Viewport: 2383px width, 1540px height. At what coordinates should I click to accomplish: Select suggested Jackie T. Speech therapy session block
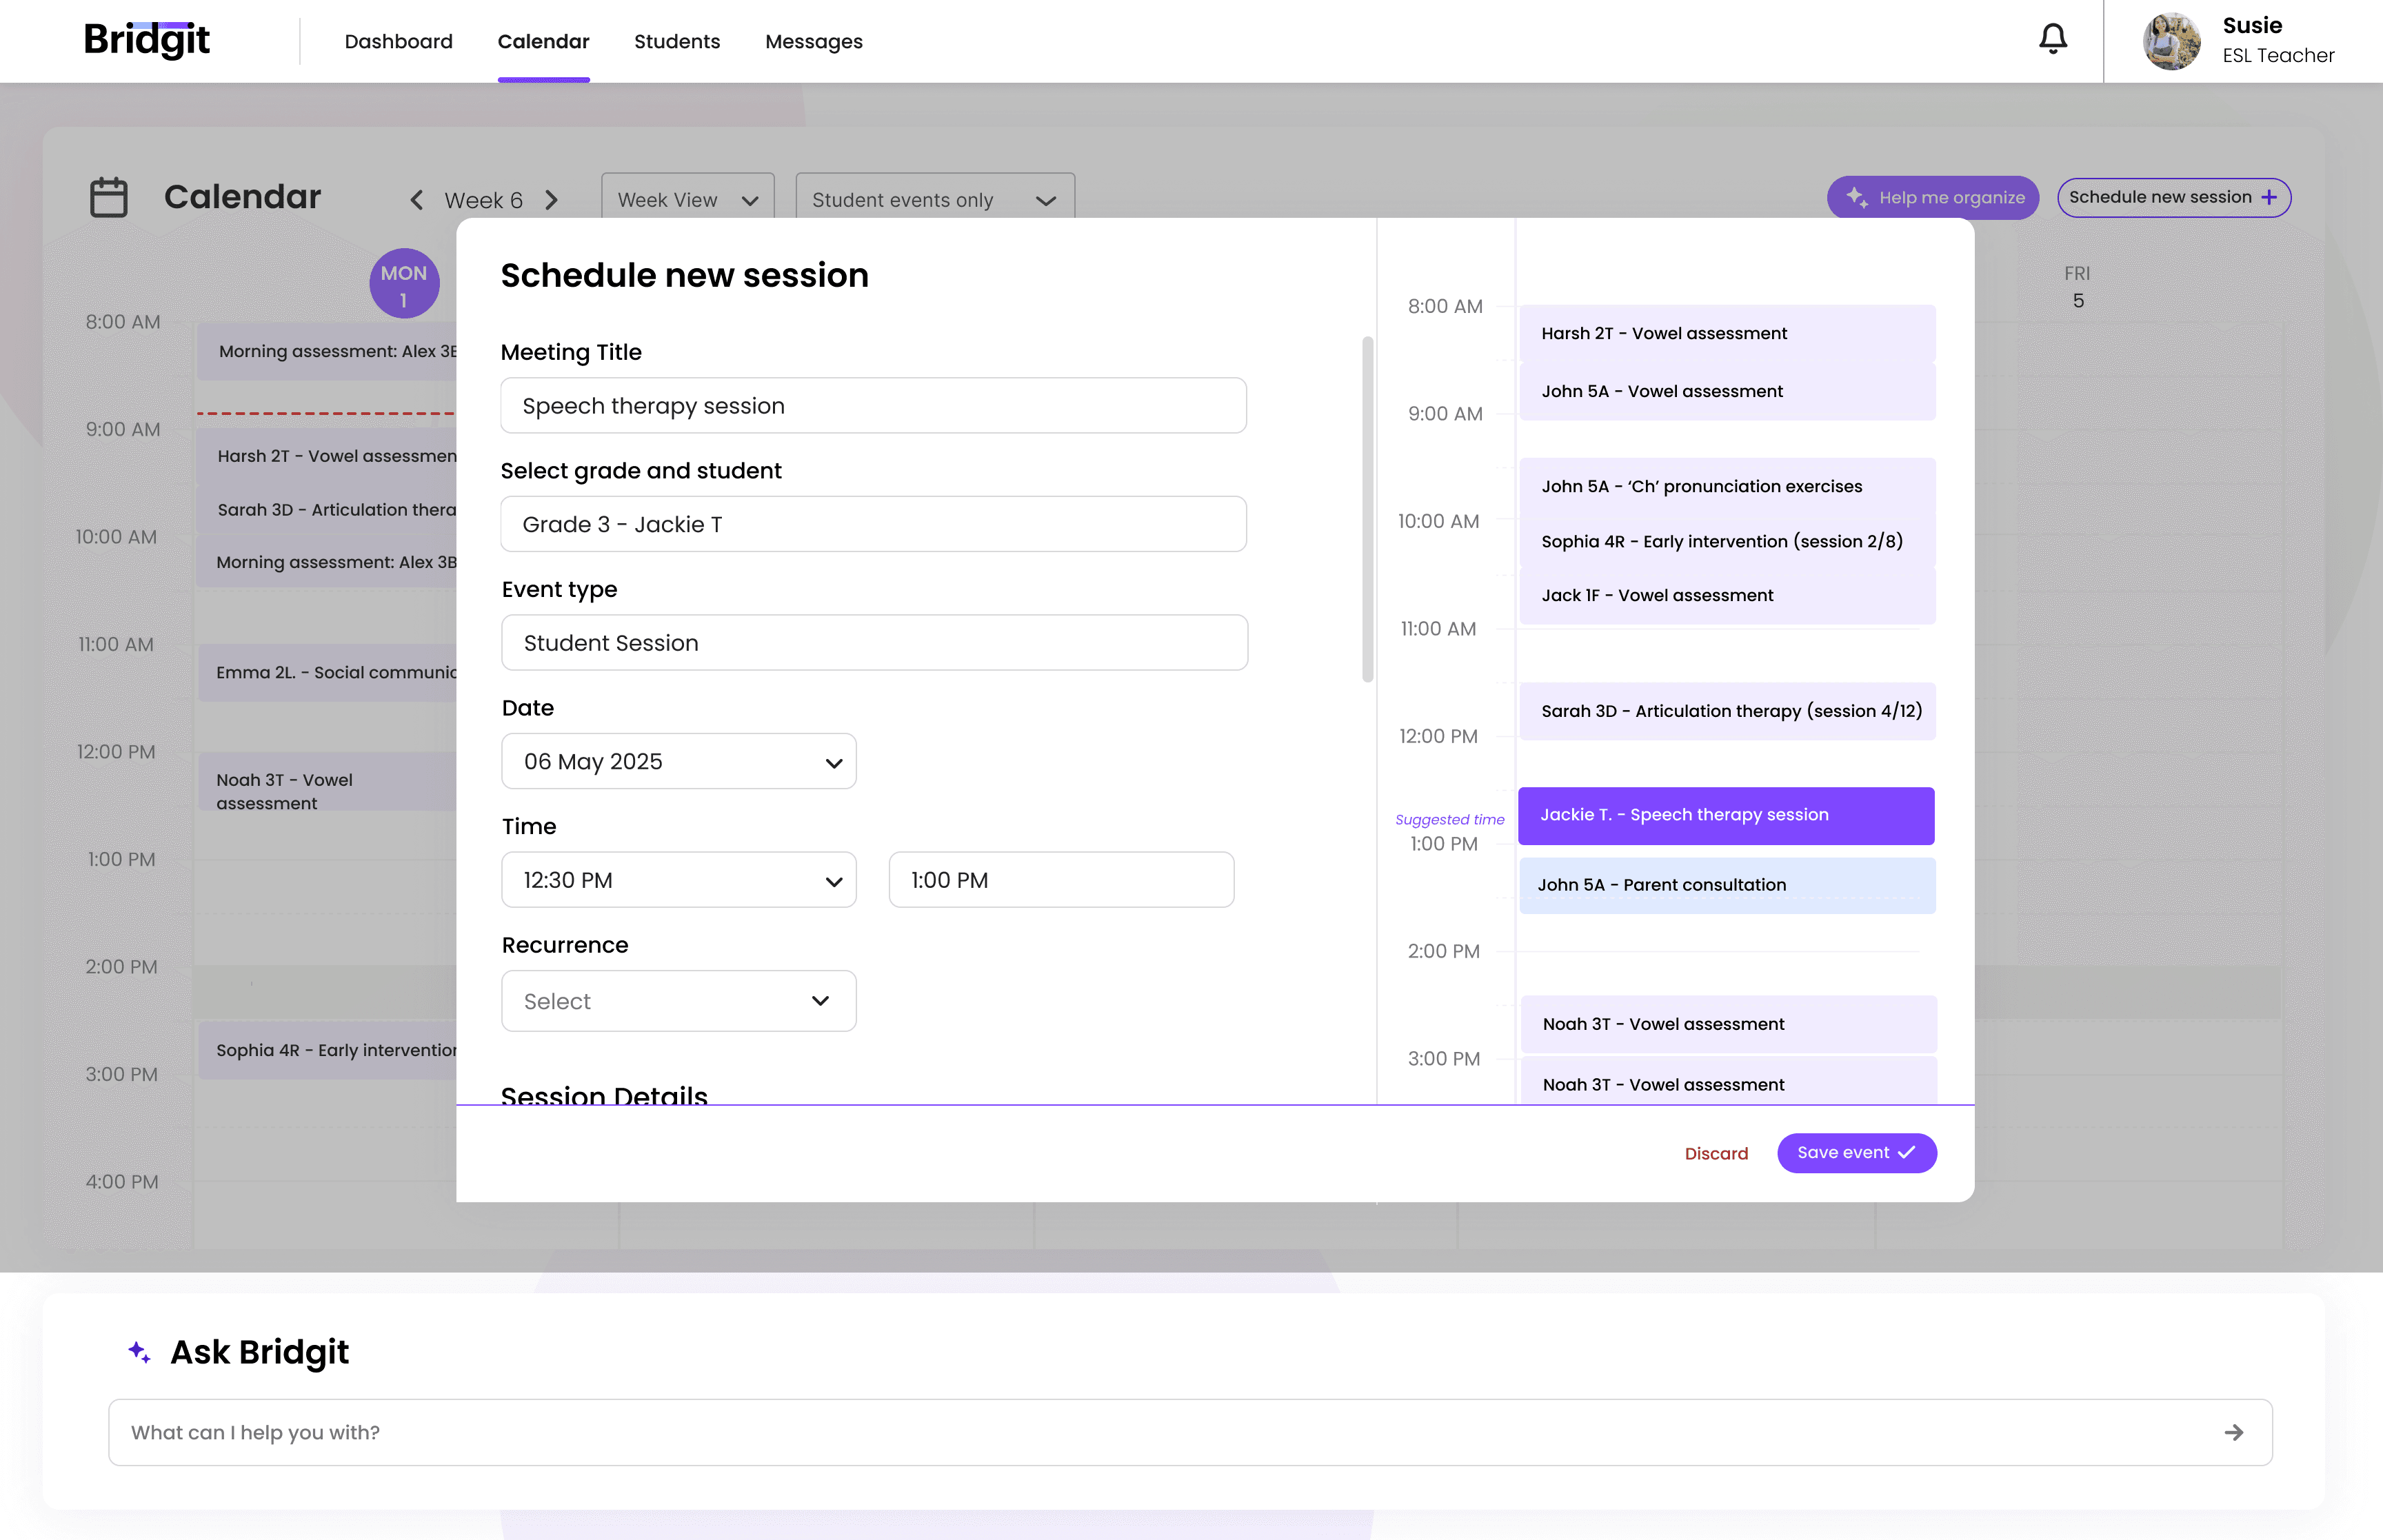click(1726, 815)
